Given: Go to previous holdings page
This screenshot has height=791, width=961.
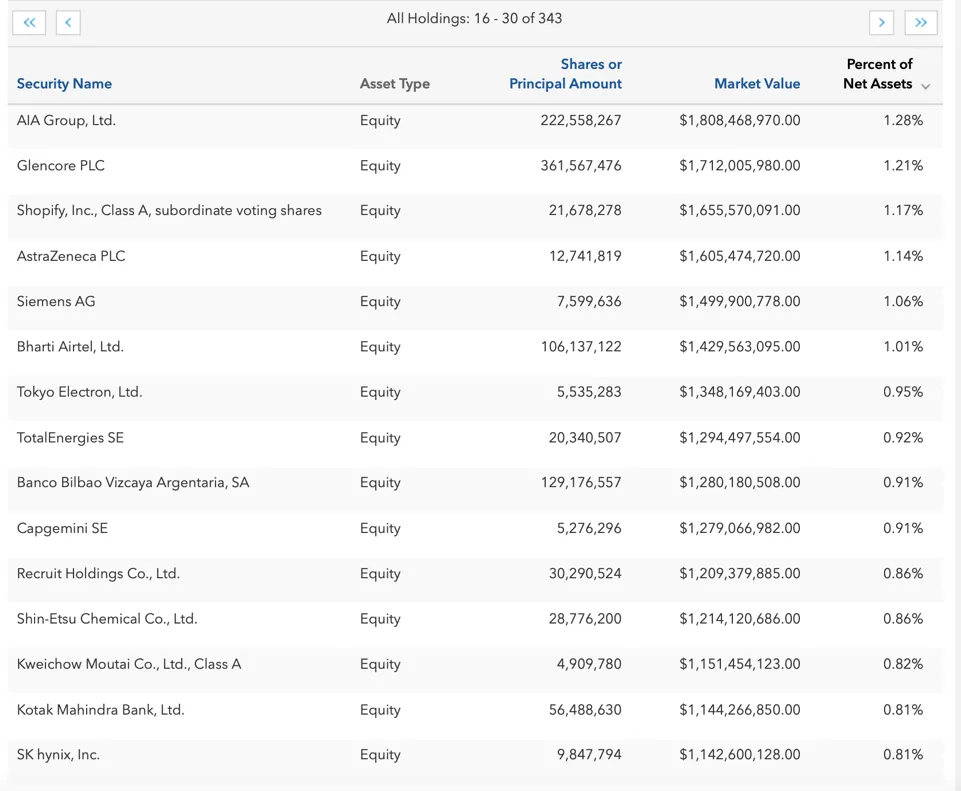Looking at the screenshot, I should coord(68,22).
